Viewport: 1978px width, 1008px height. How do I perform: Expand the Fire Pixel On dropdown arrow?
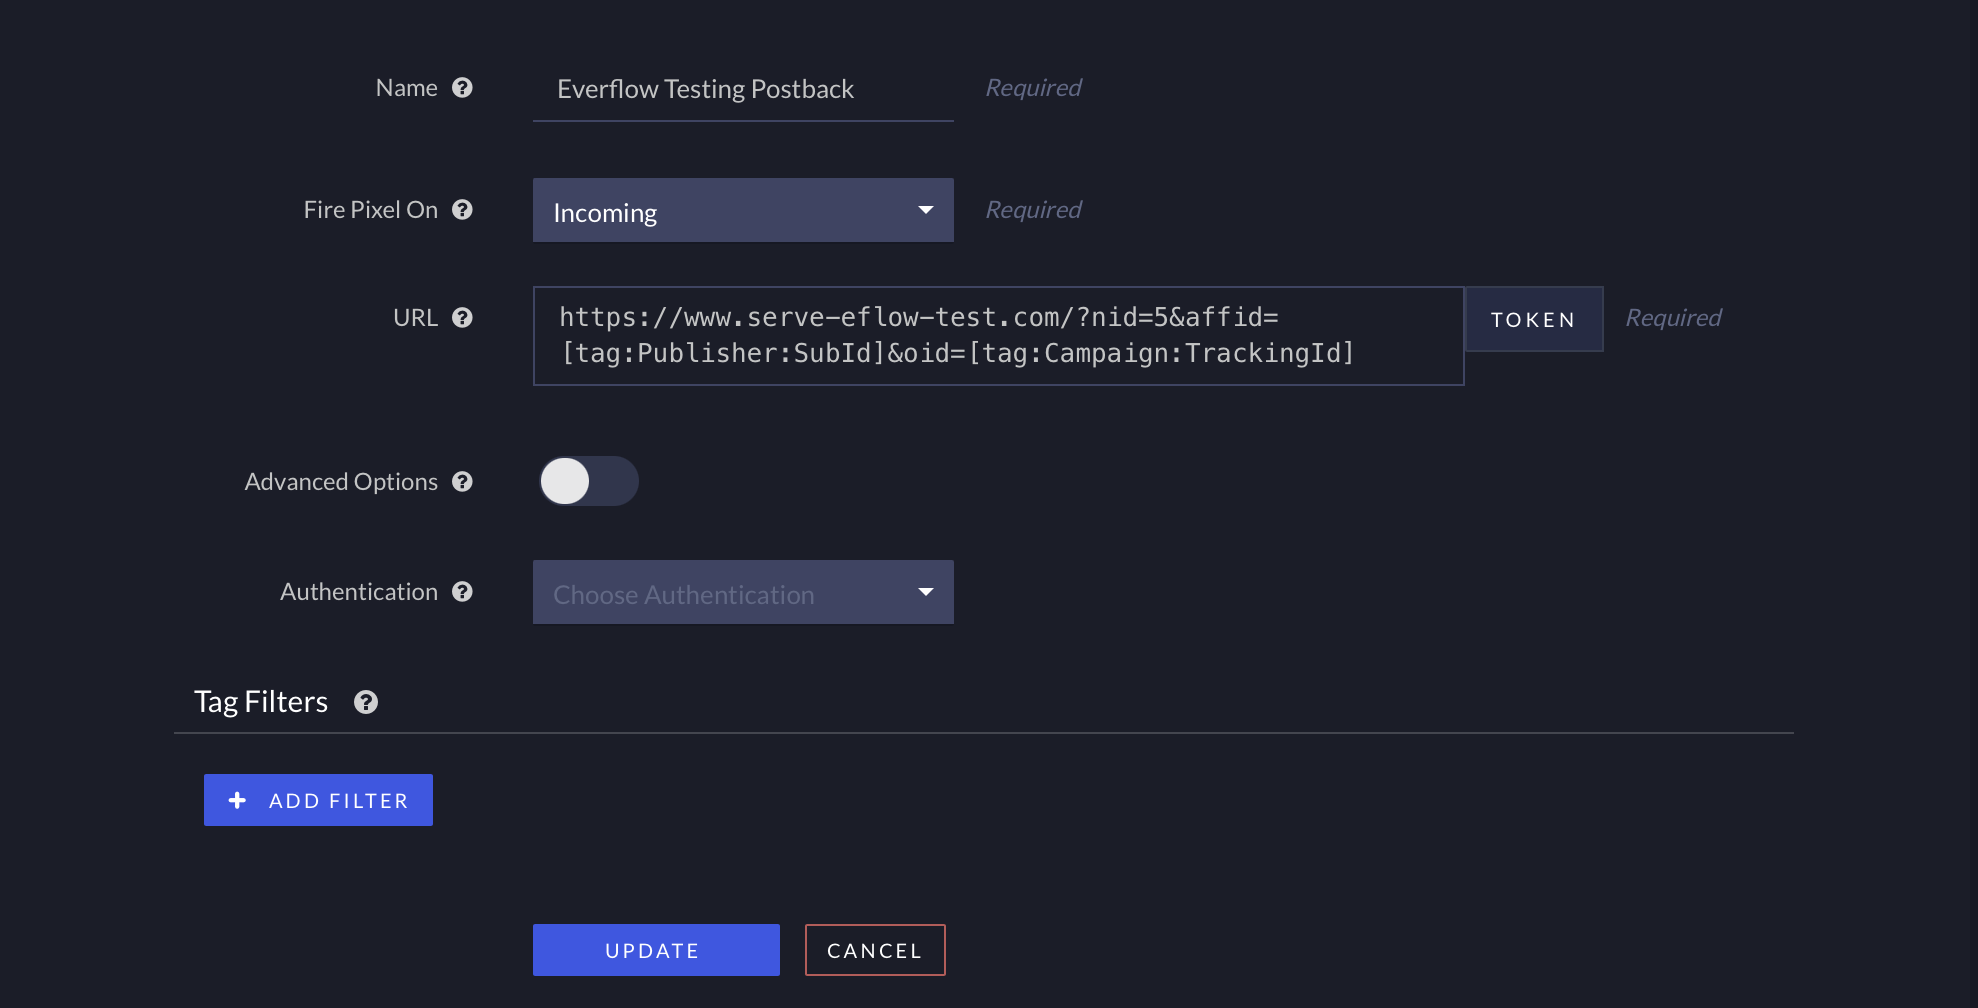coord(926,210)
